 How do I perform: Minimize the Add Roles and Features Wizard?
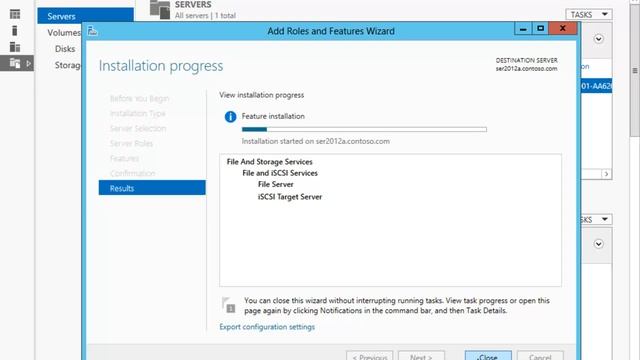(523, 29)
